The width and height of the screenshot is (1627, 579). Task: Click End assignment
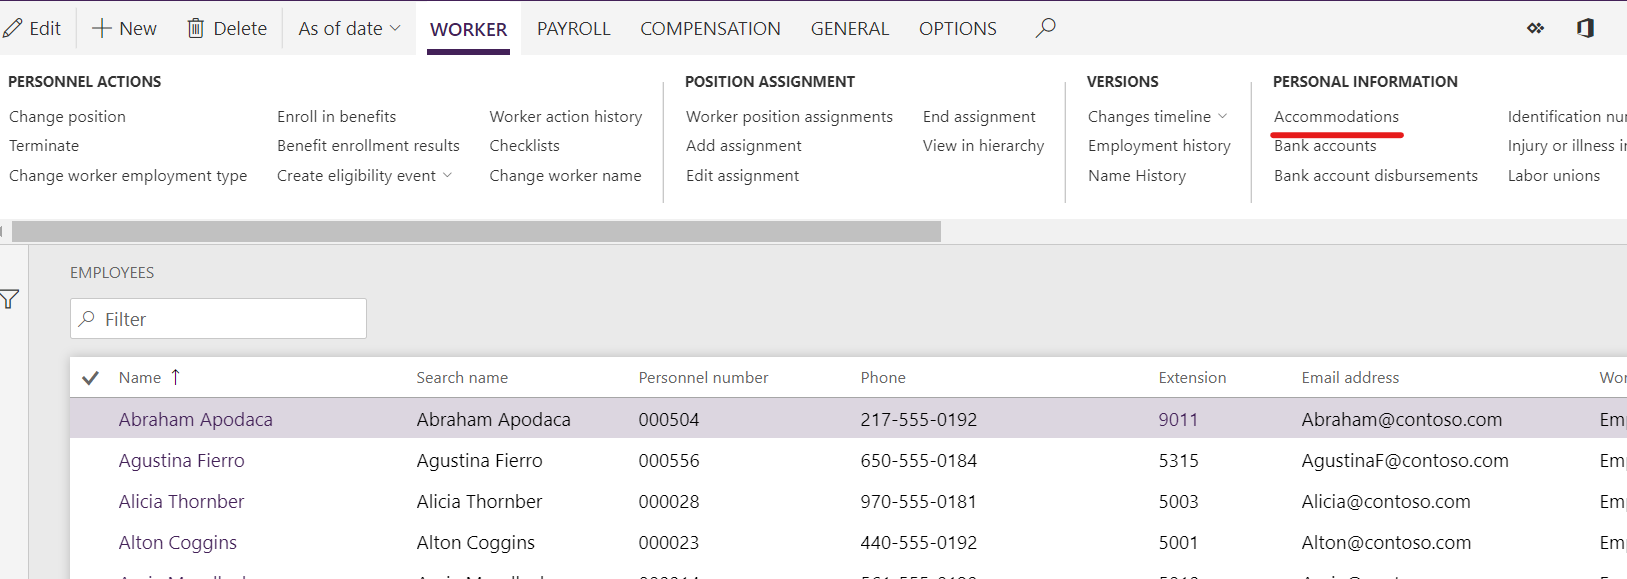click(x=979, y=116)
